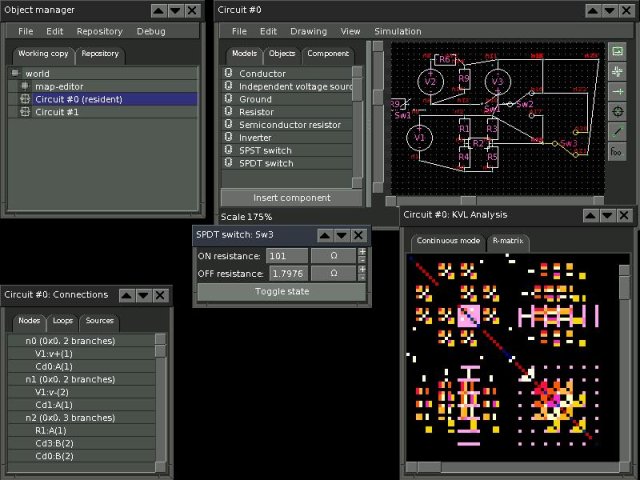The image size is (640, 480).
Task: Click the 'foo' text label tool icon
Action: point(617,151)
